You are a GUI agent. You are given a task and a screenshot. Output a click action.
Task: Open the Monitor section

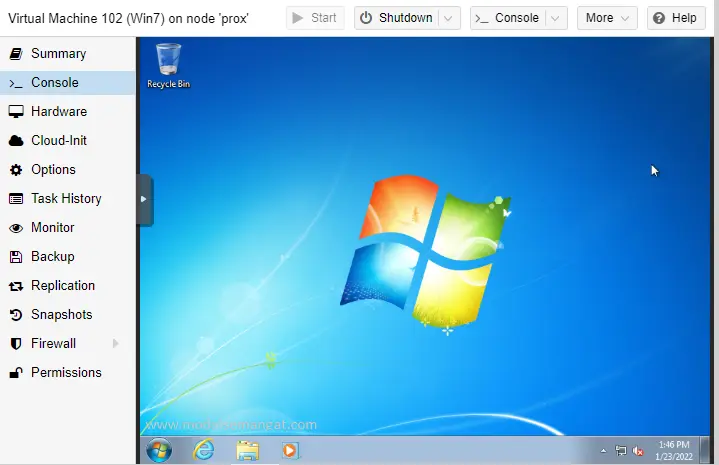click(x=67, y=227)
